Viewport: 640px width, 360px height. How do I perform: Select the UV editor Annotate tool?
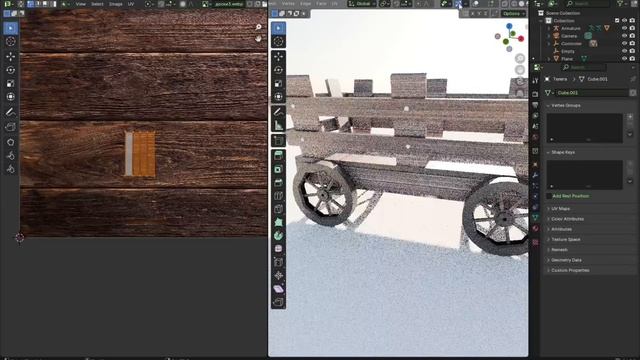(x=11, y=112)
